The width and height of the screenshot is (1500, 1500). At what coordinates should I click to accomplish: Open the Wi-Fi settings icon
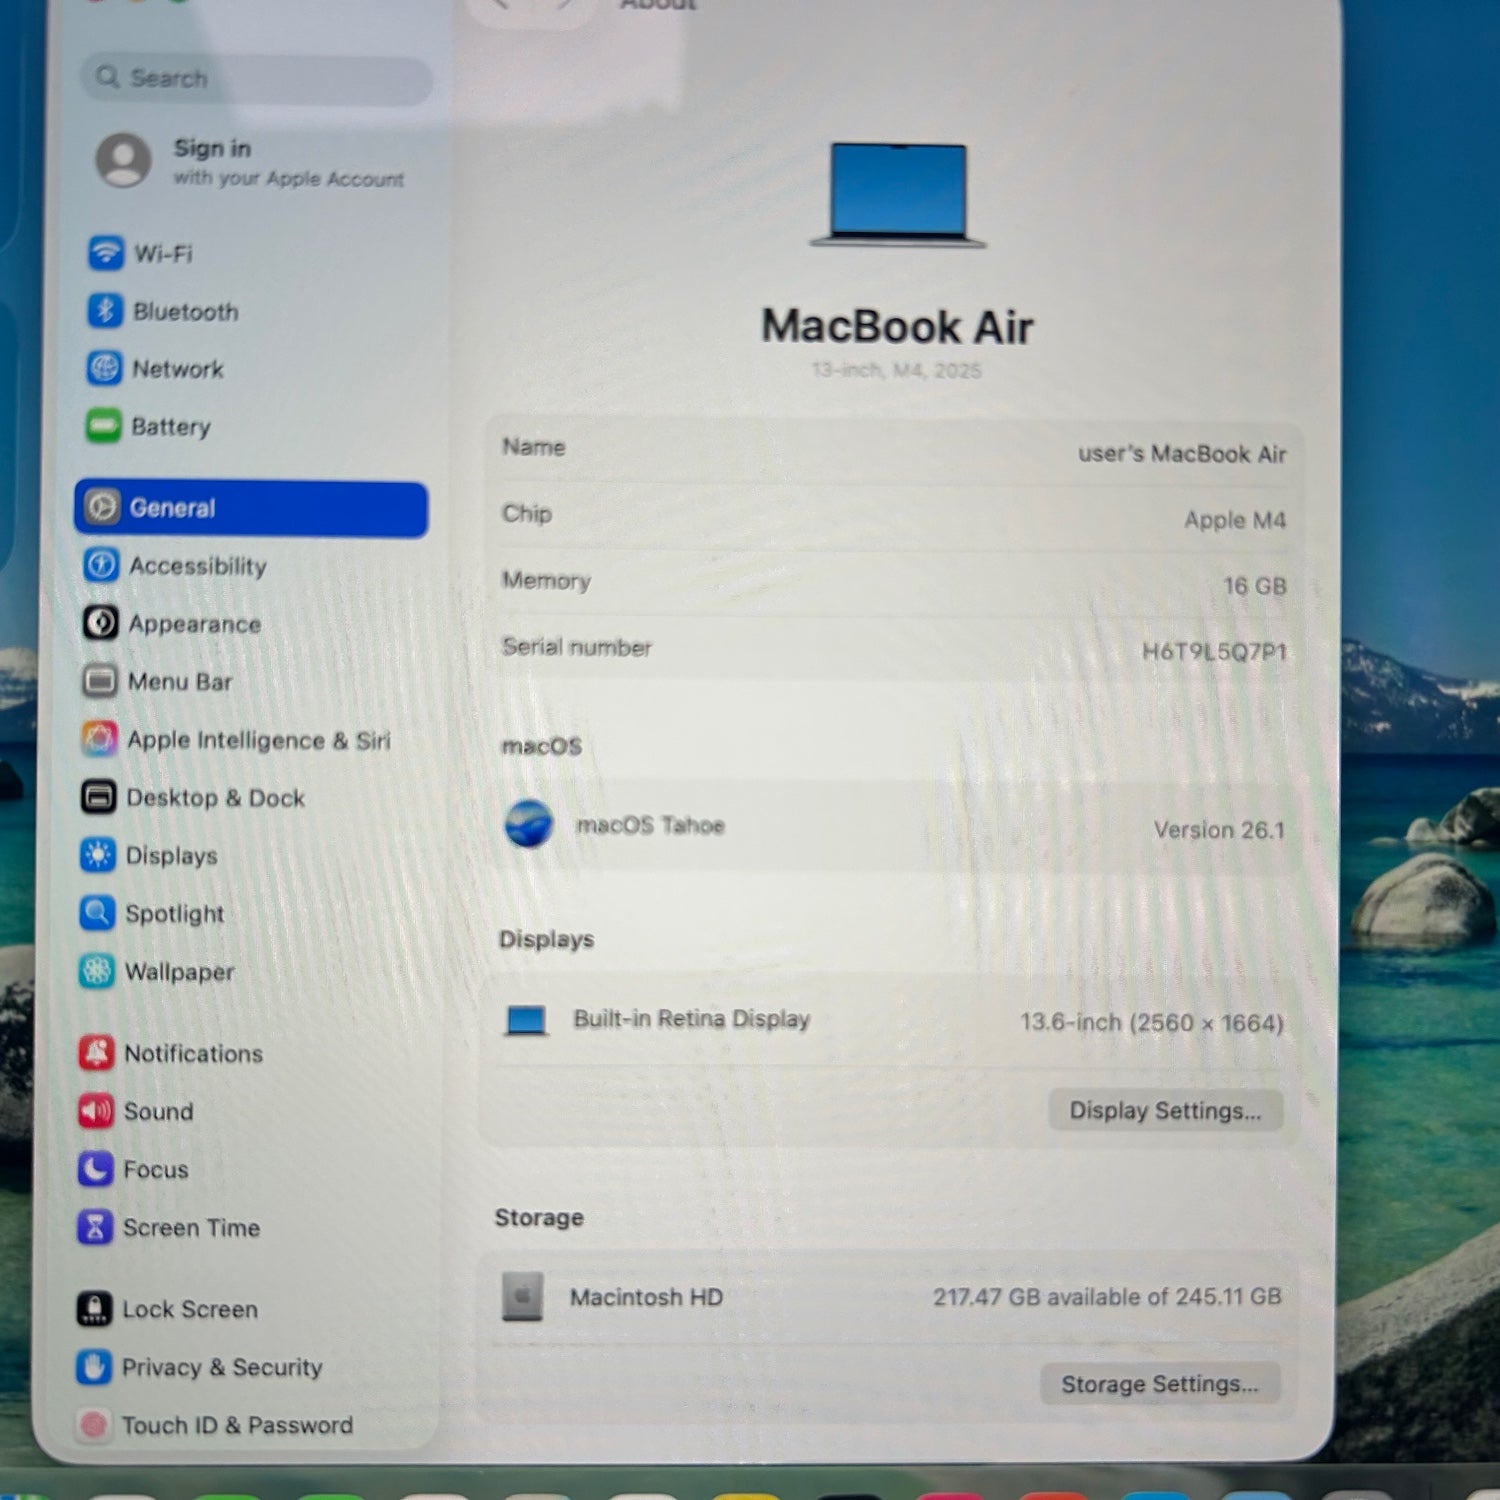click(105, 253)
